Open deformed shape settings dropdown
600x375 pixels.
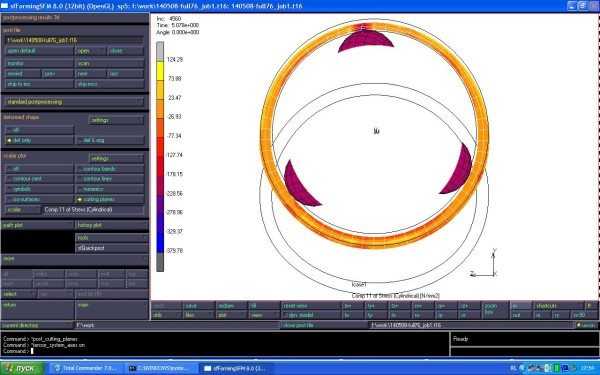tap(116, 120)
